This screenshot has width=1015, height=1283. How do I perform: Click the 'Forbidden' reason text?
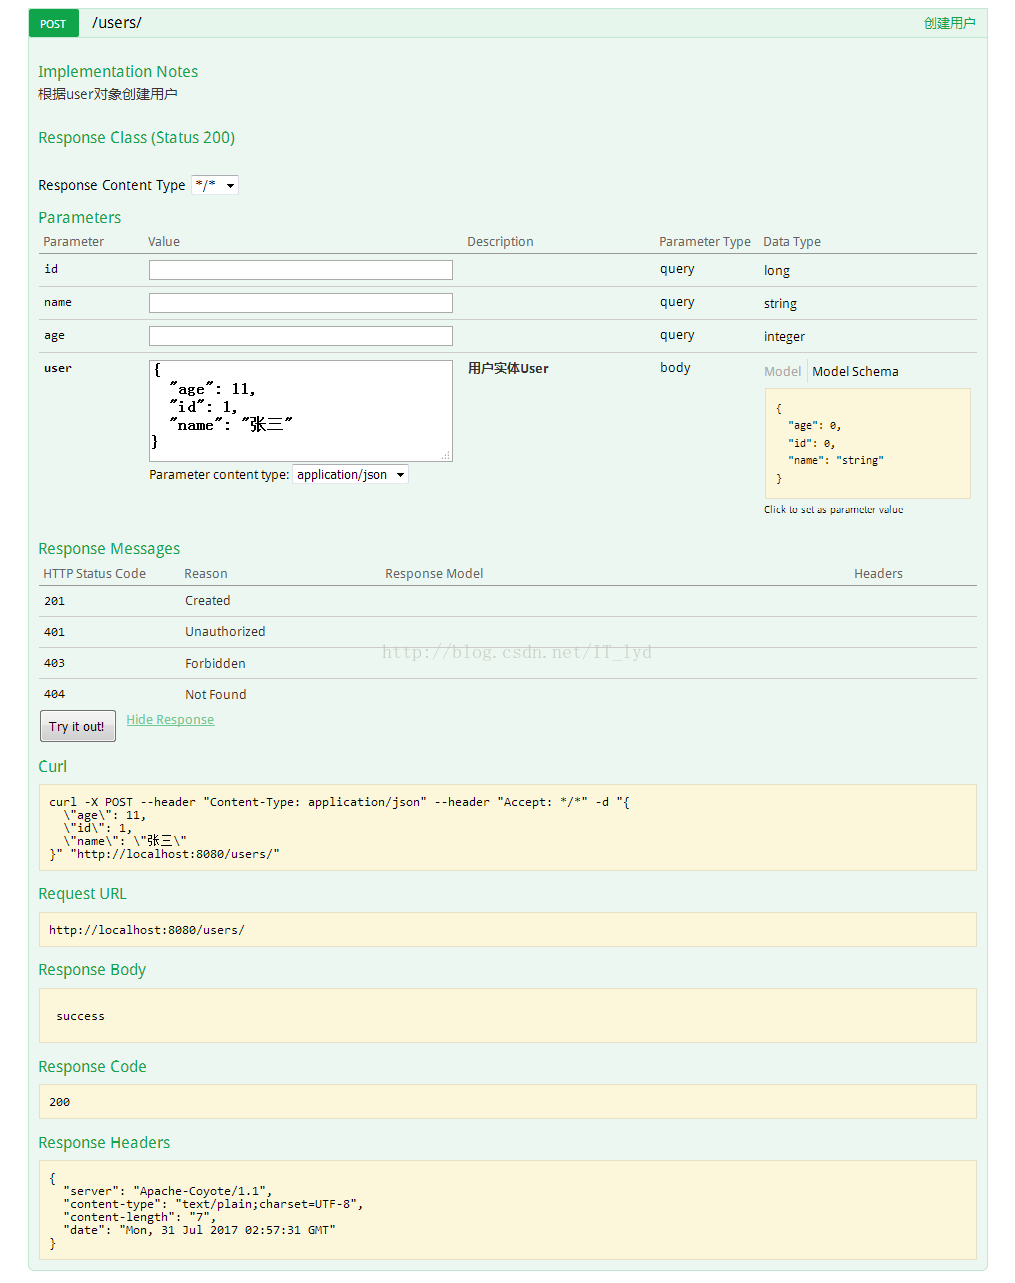[x=215, y=663]
